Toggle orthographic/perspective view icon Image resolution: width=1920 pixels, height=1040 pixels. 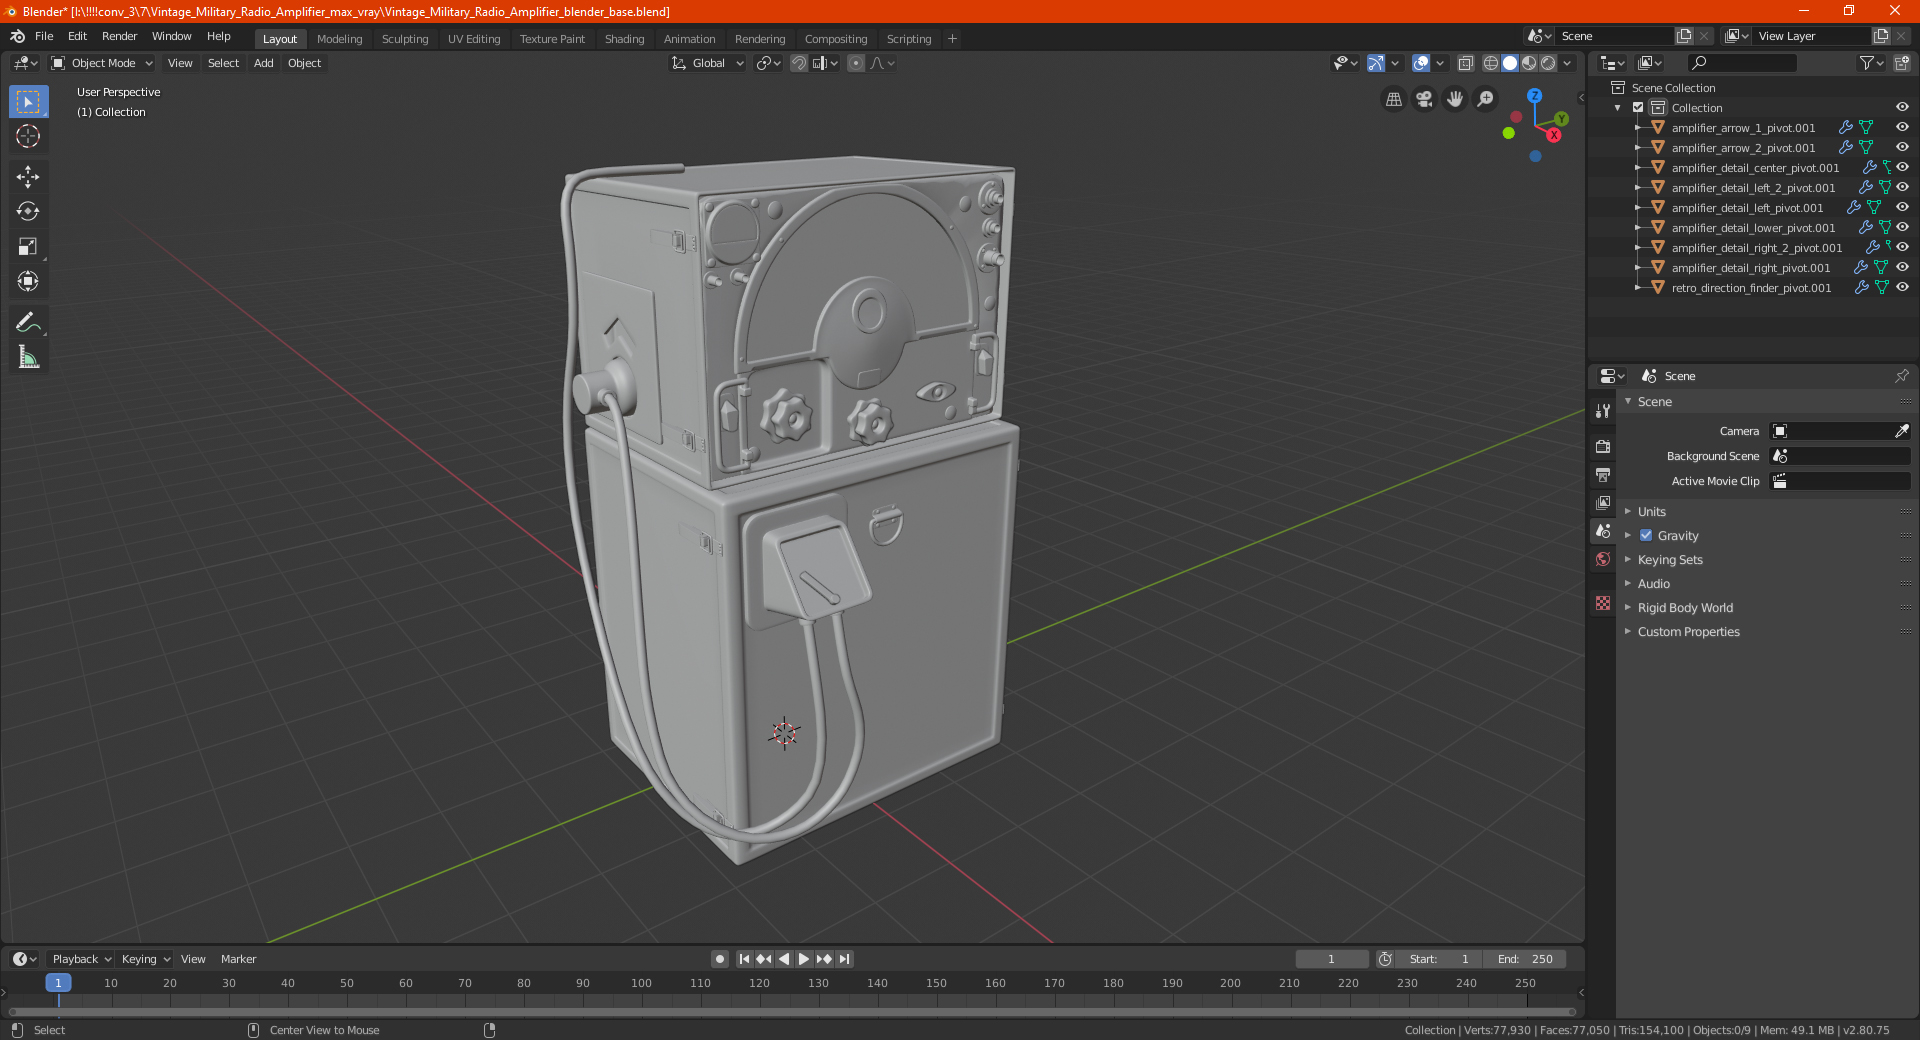click(x=1393, y=99)
